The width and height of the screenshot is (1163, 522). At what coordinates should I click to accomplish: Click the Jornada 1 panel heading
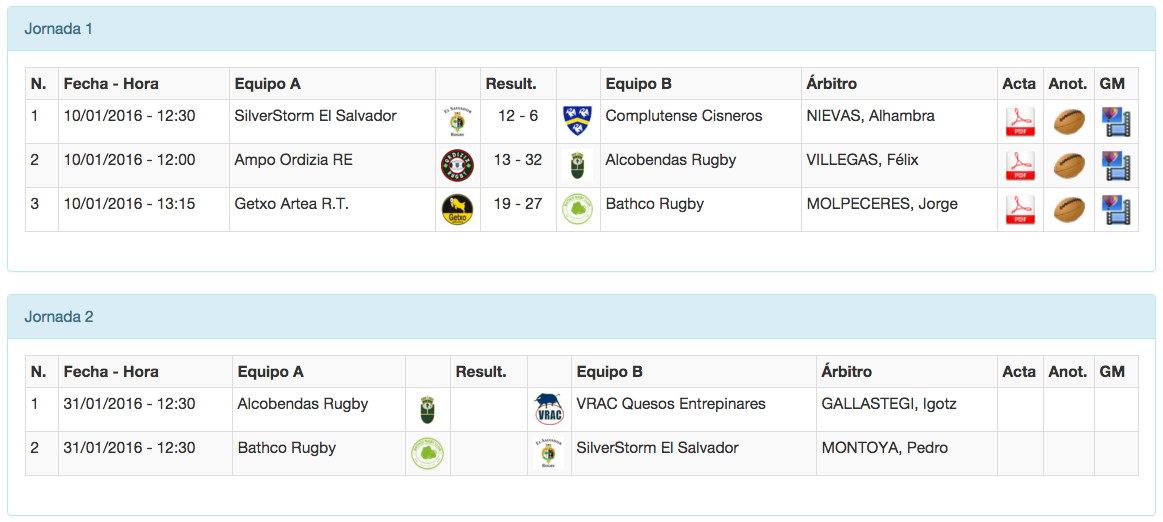coord(59,29)
